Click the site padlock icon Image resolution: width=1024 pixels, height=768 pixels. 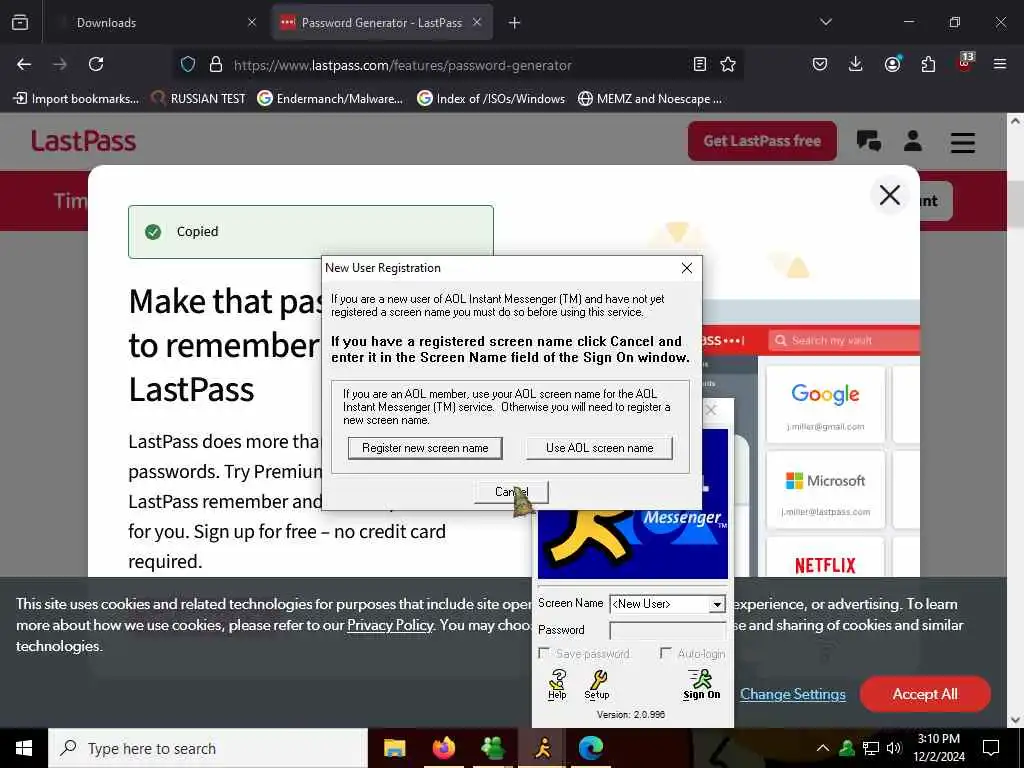216,65
